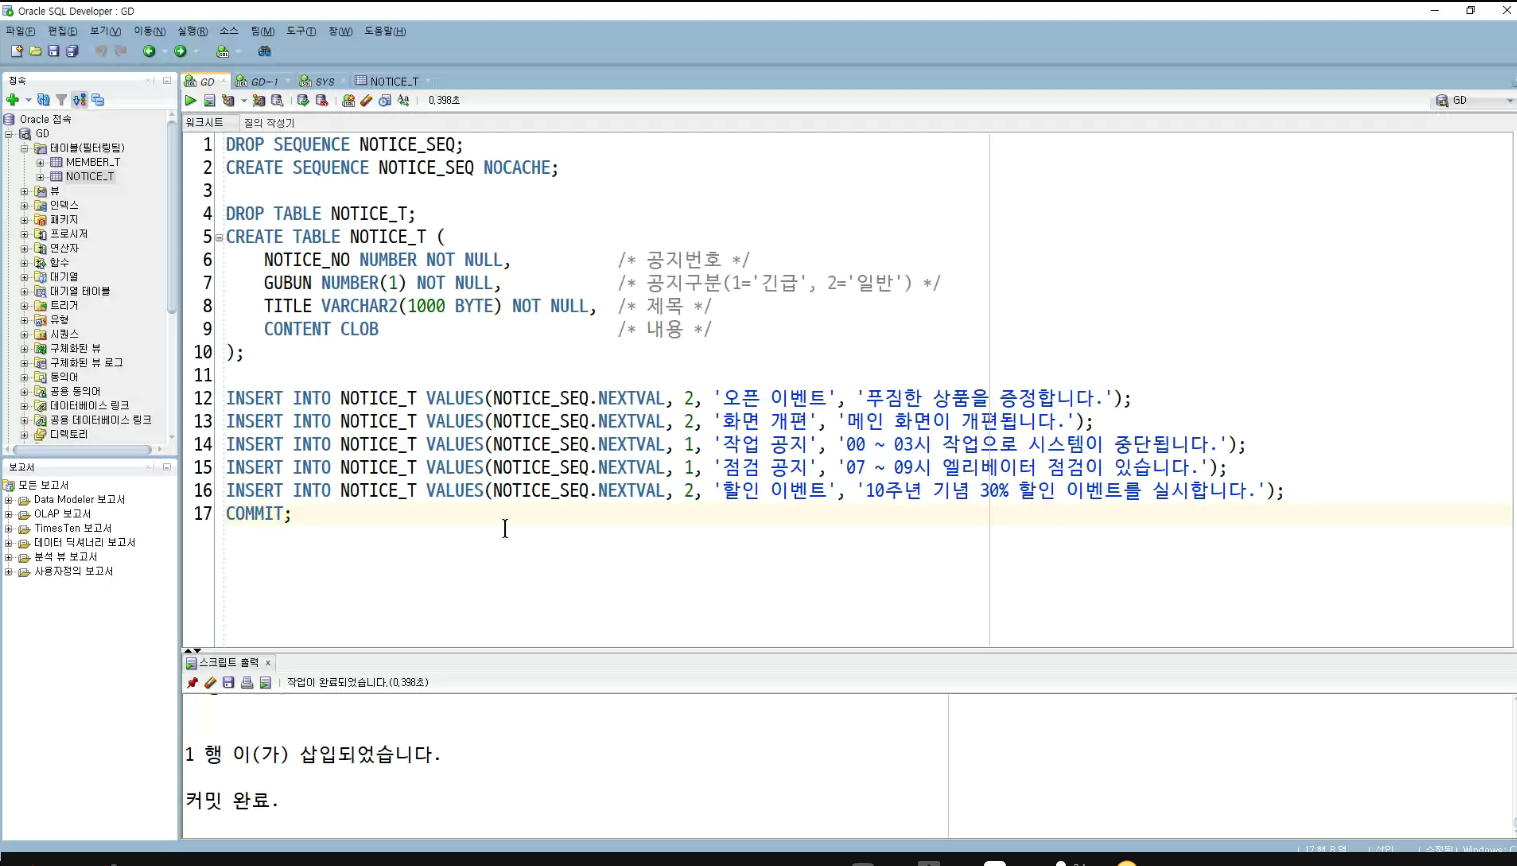
Task: Open the 보기(V) menu
Action: tap(106, 31)
